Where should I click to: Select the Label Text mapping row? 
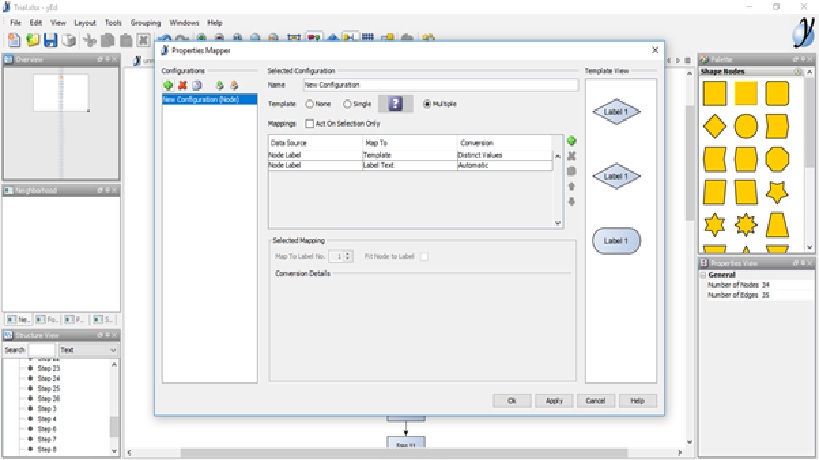tap(410, 165)
